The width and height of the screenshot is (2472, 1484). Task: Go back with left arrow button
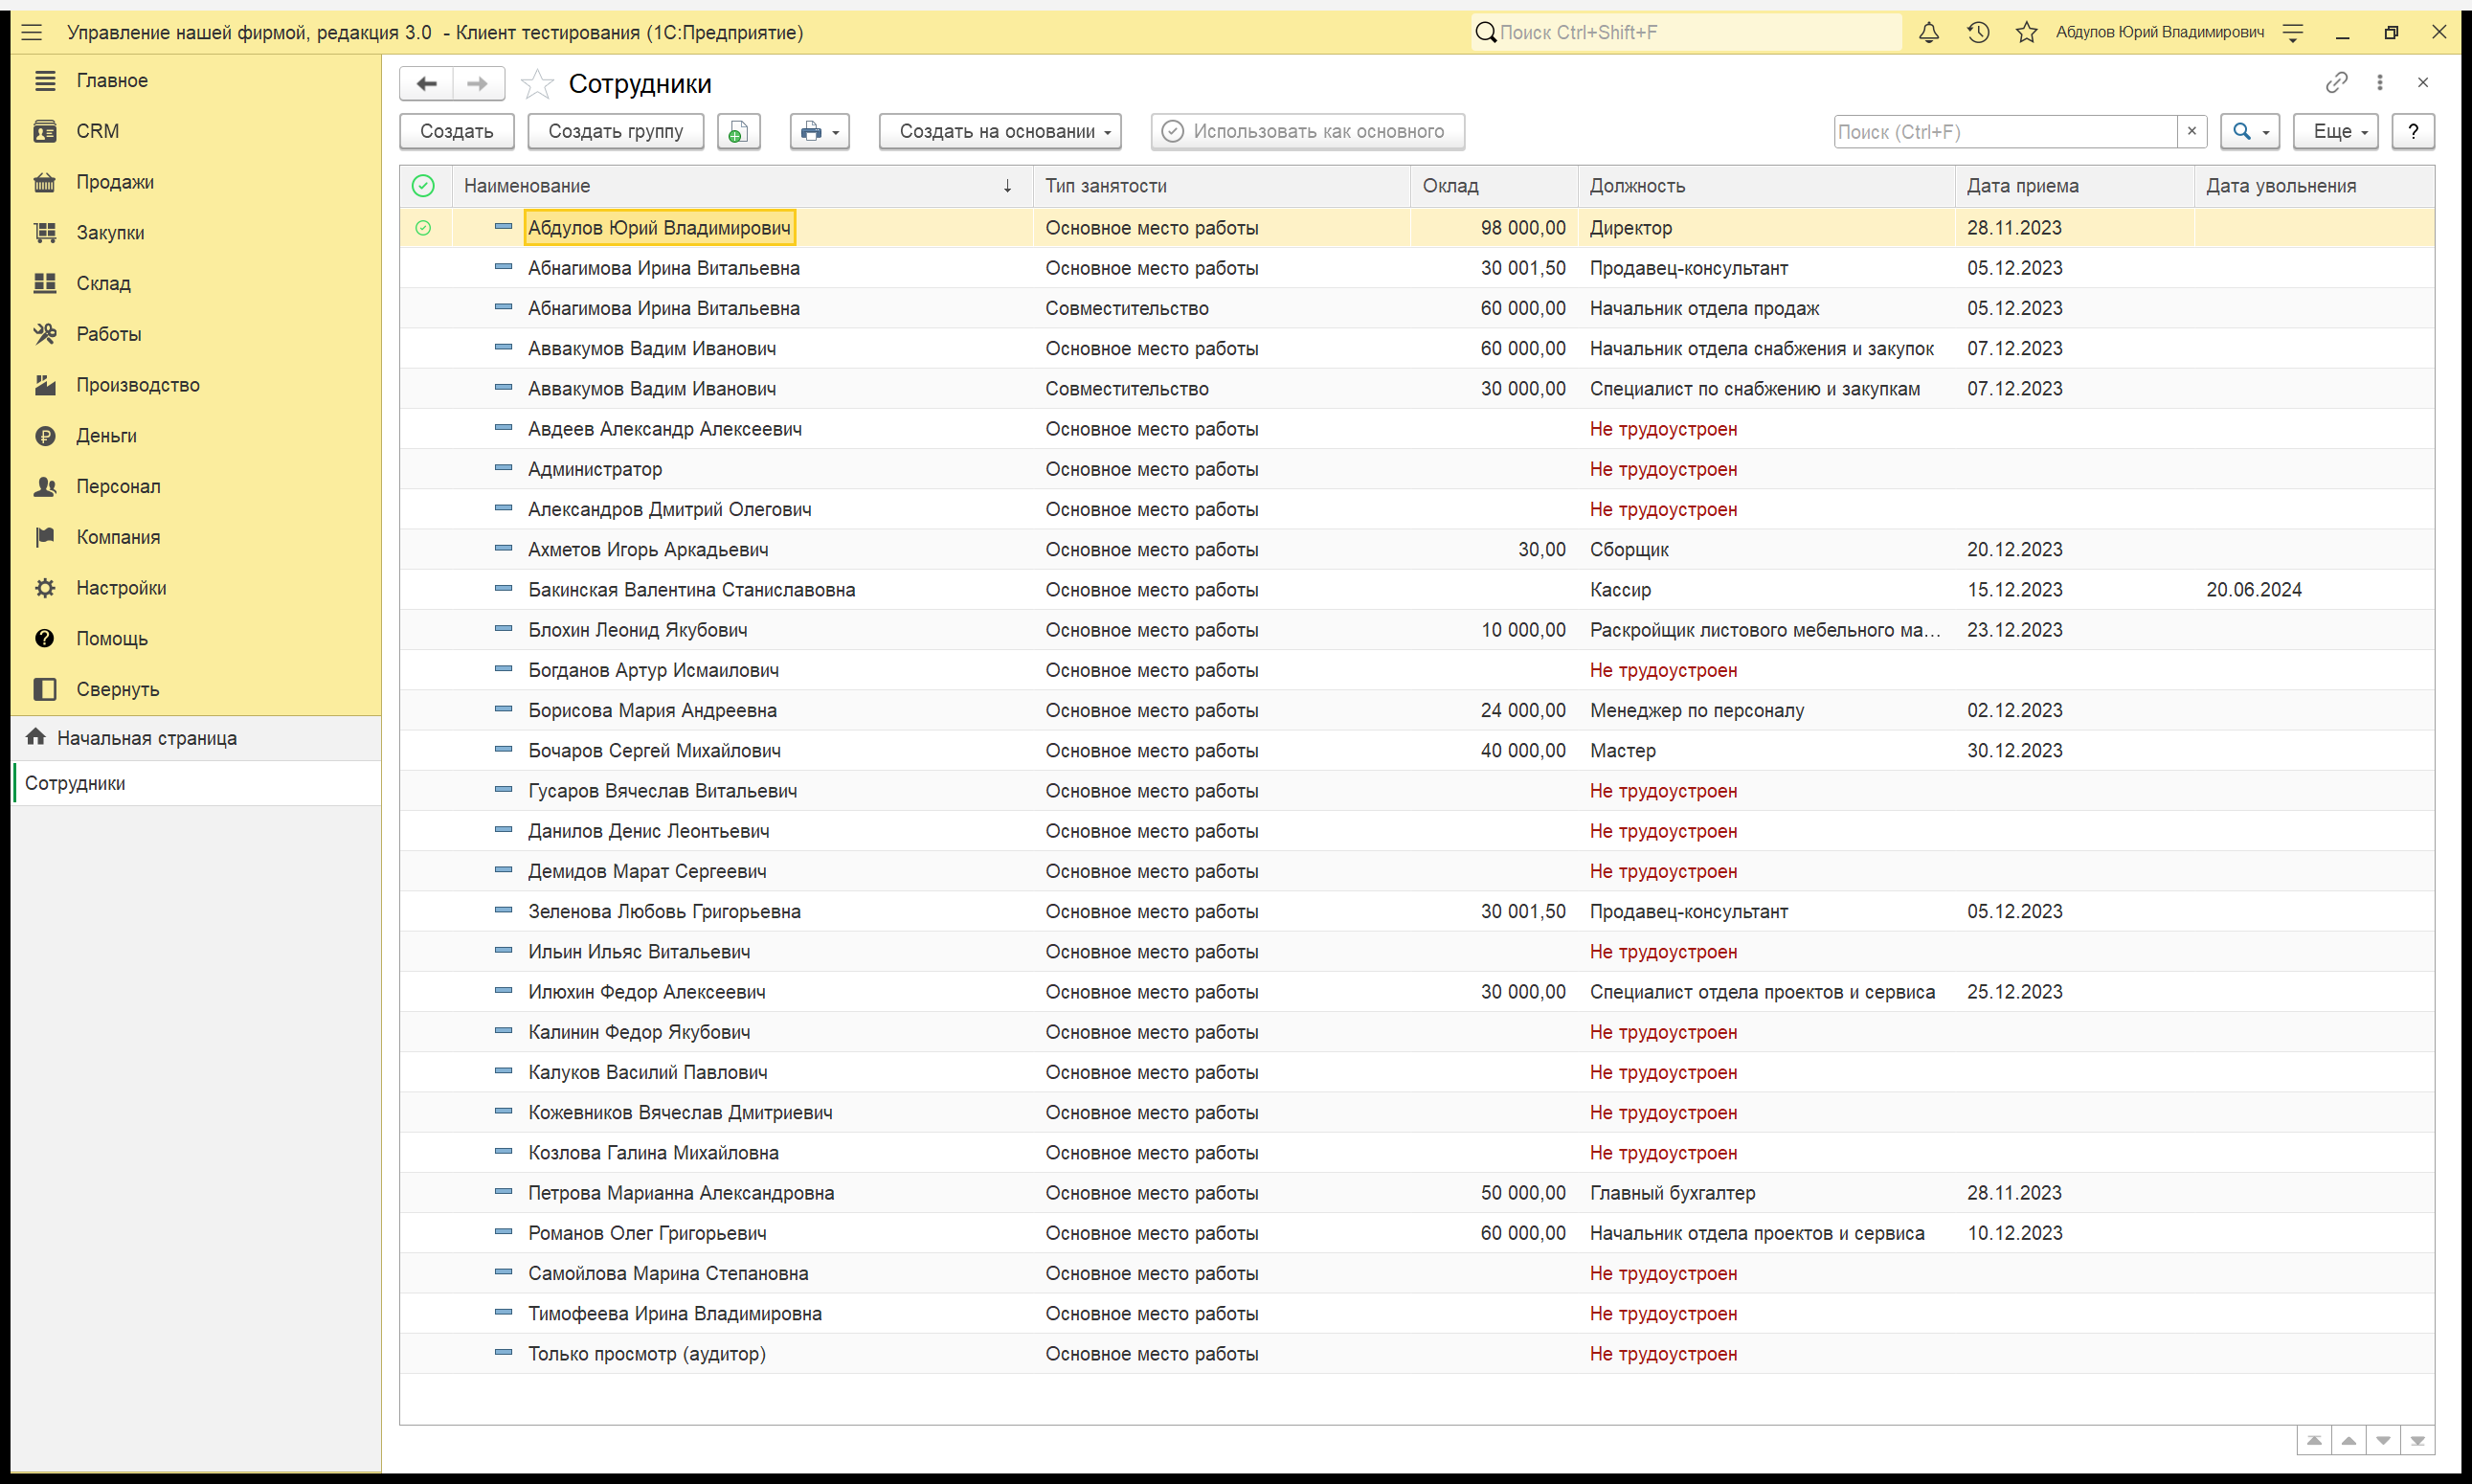click(427, 84)
